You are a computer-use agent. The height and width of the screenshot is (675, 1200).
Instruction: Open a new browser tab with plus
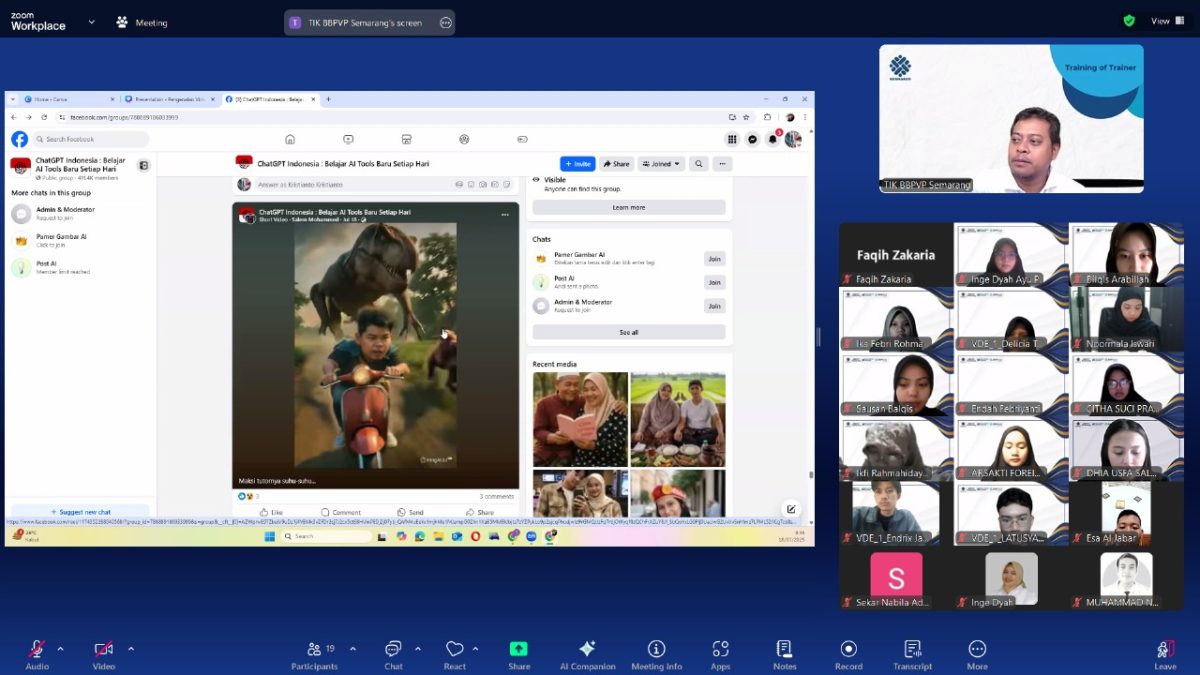[328, 99]
